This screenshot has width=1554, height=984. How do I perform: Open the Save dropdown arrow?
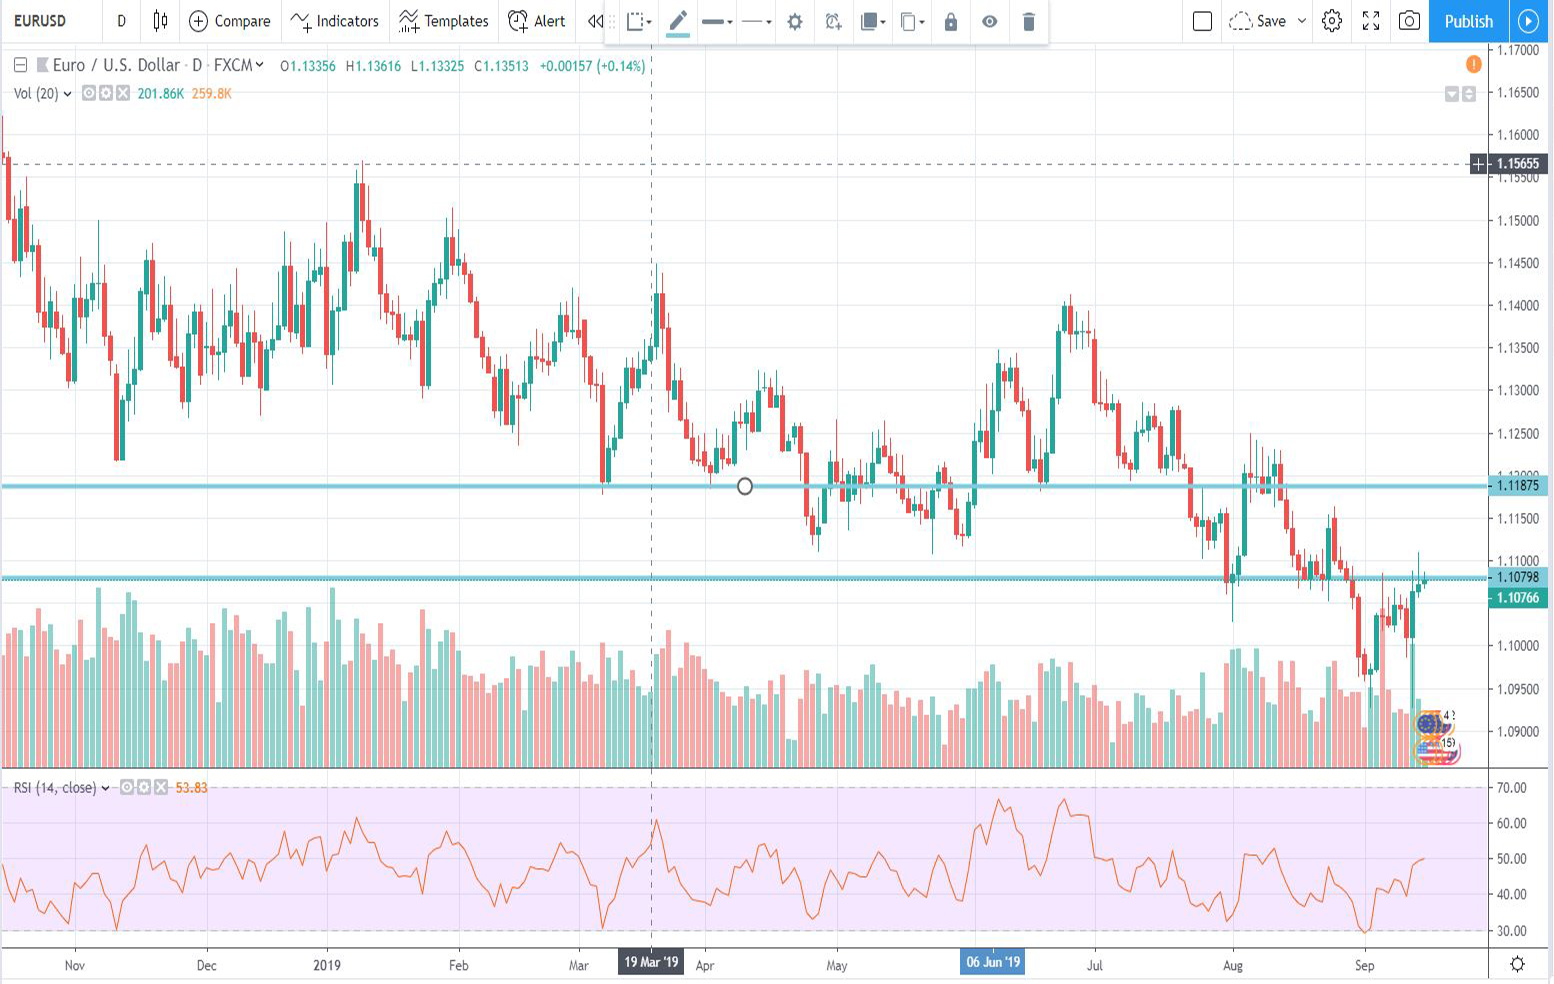coord(1301,21)
